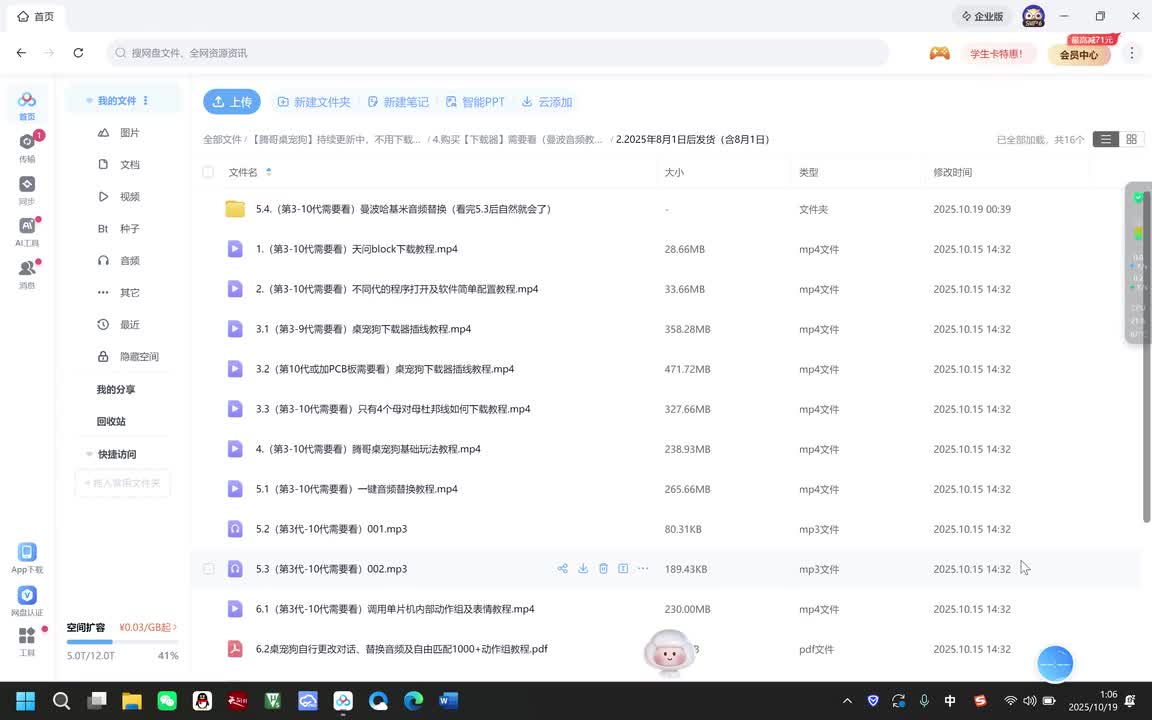Image resolution: width=1152 pixels, height=720 pixels.
Task: Open more actions for 5.3 002.mp3
Action: click(643, 569)
